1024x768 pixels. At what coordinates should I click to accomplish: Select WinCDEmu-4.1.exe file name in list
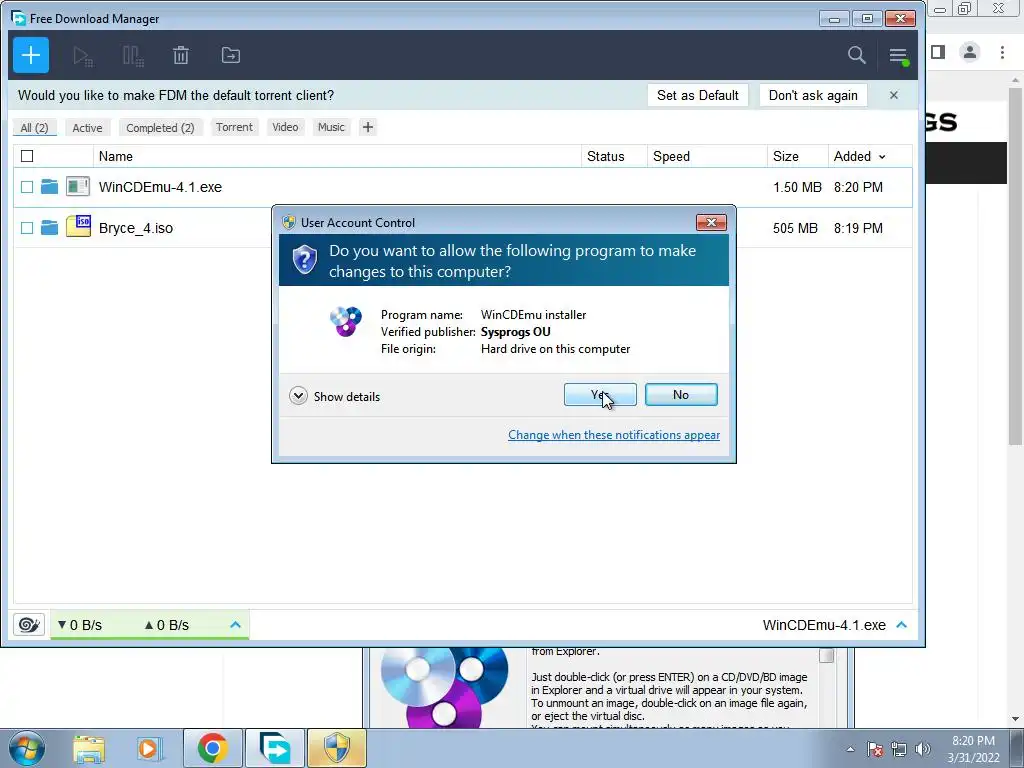(x=160, y=187)
